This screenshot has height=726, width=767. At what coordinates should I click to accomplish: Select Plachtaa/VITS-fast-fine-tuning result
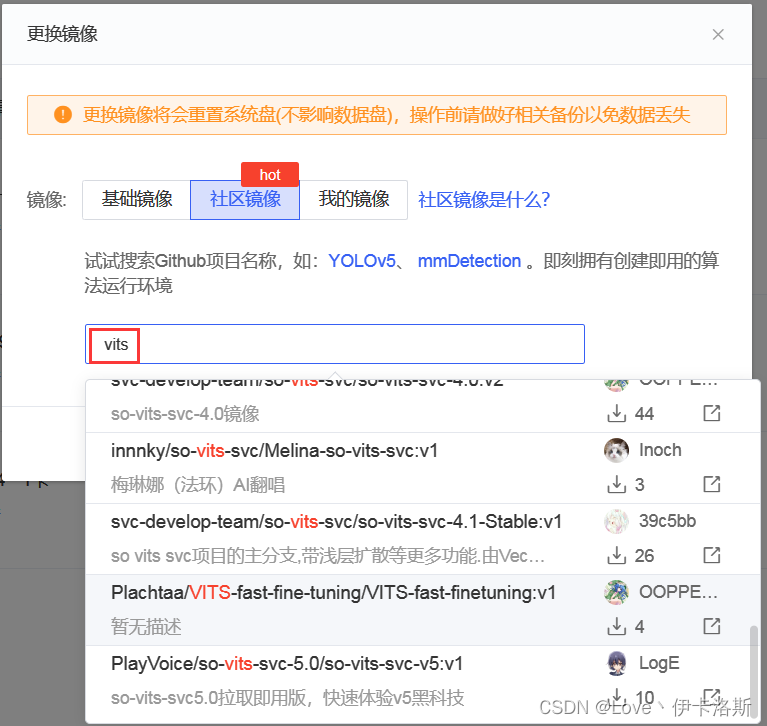[x=423, y=610]
